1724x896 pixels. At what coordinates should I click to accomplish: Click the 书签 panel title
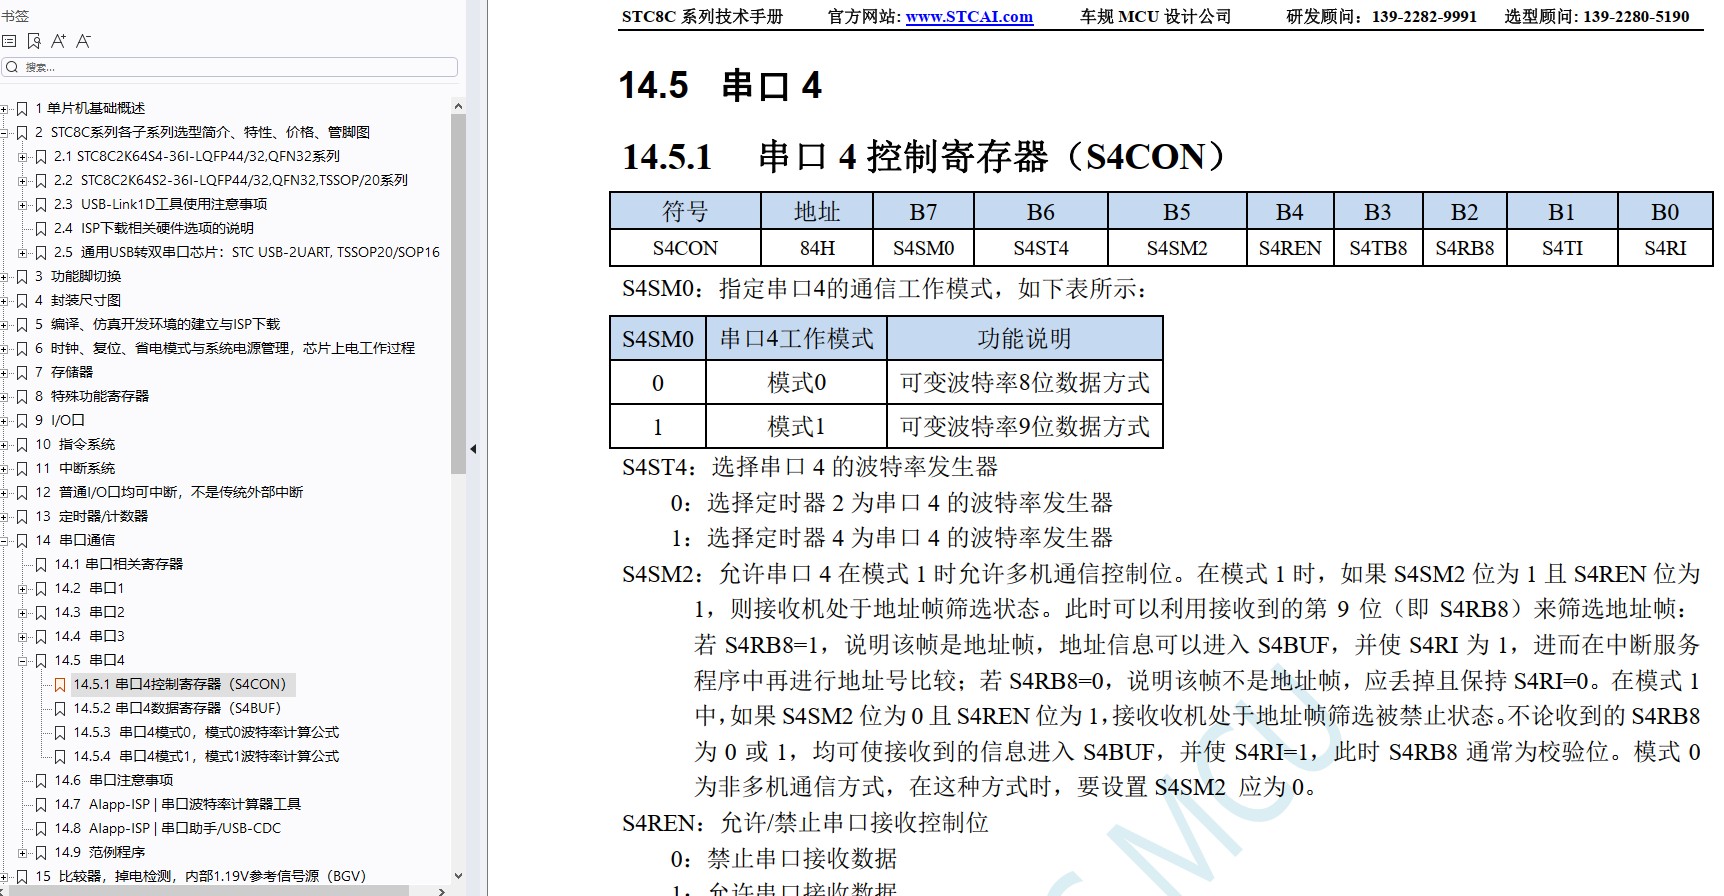[15, 17]
